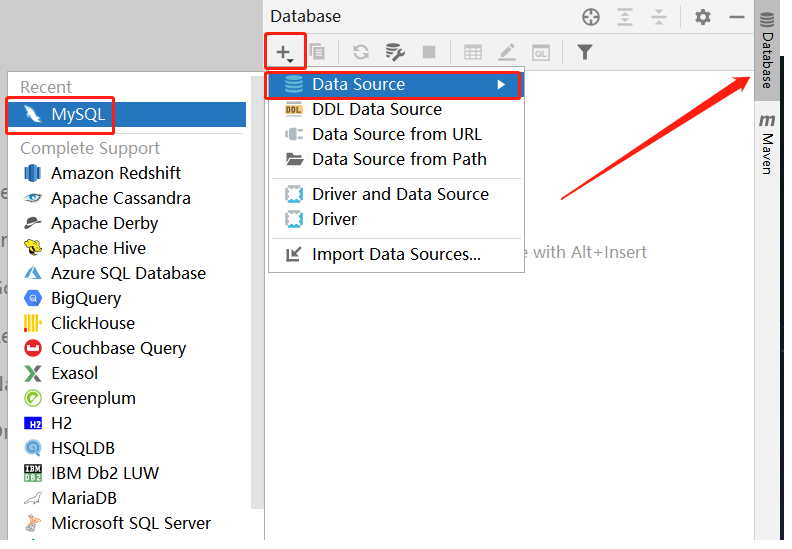Select IBM Db2 LUW entry
The width and height of the screenshot is (792, 549).
click(x=126, y=473)
